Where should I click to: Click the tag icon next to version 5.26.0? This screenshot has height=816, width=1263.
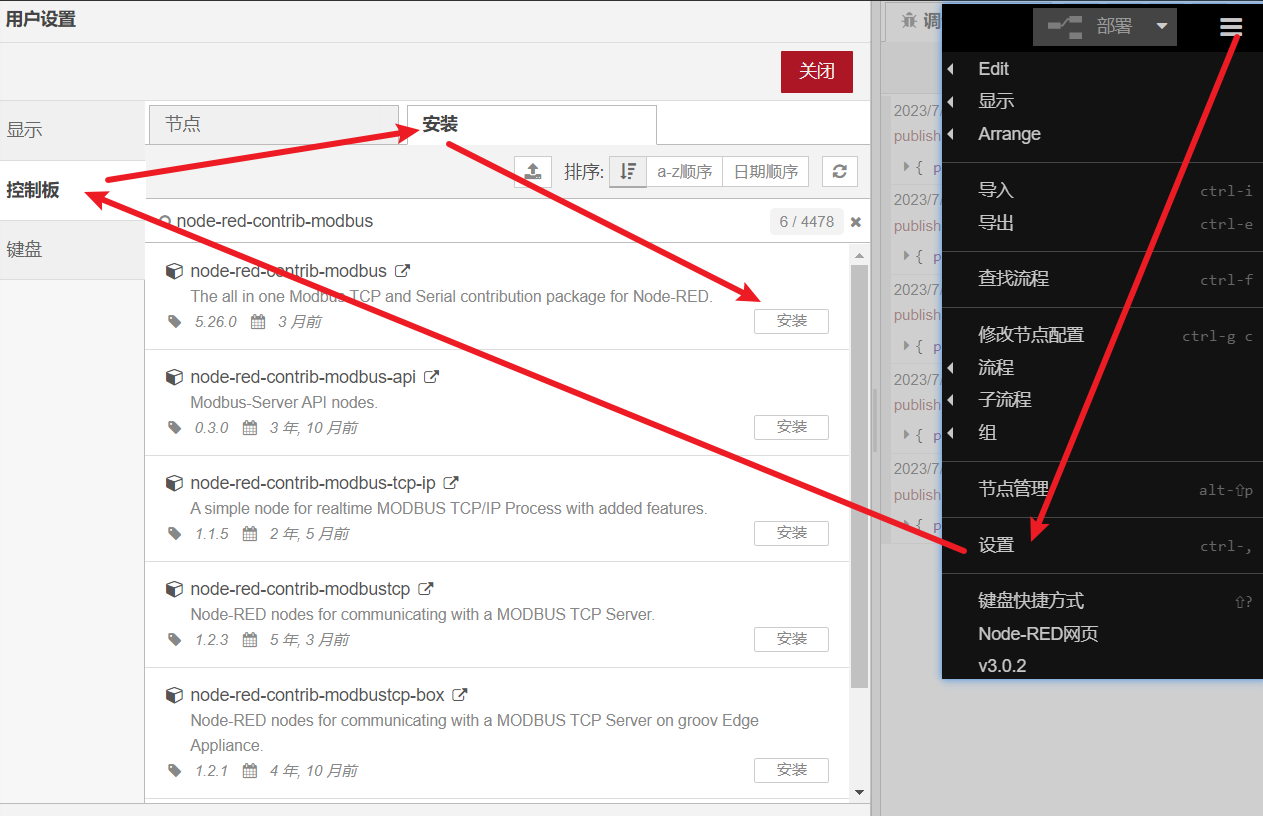click(x=175, y=322)
